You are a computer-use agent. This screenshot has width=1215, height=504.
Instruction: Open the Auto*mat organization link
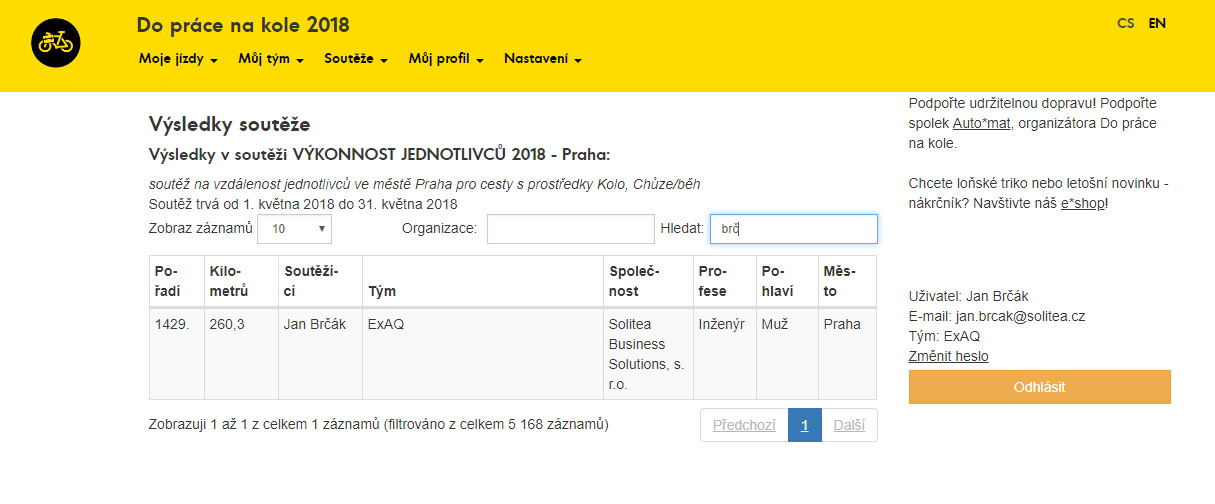tap(982, 123)
